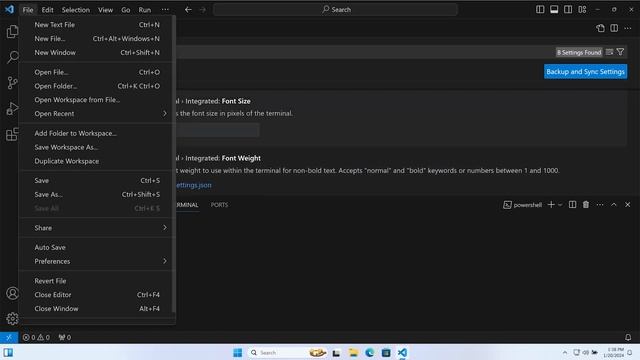
Task: Expand the Preferences submenu
Action: click(97, 261)
